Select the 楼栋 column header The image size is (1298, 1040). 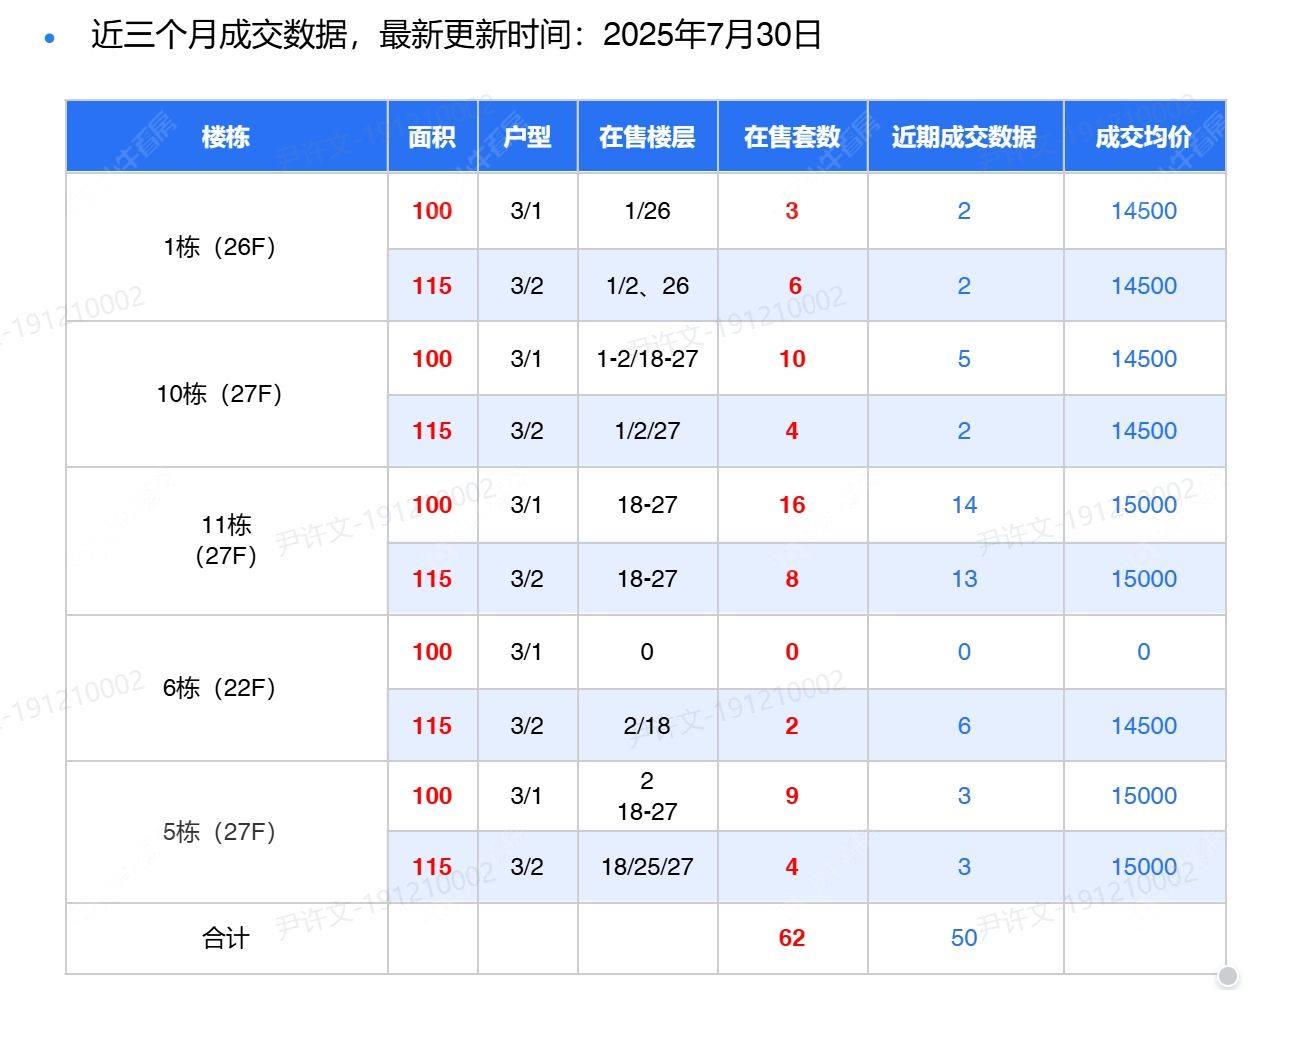click(x=226, y=137)
